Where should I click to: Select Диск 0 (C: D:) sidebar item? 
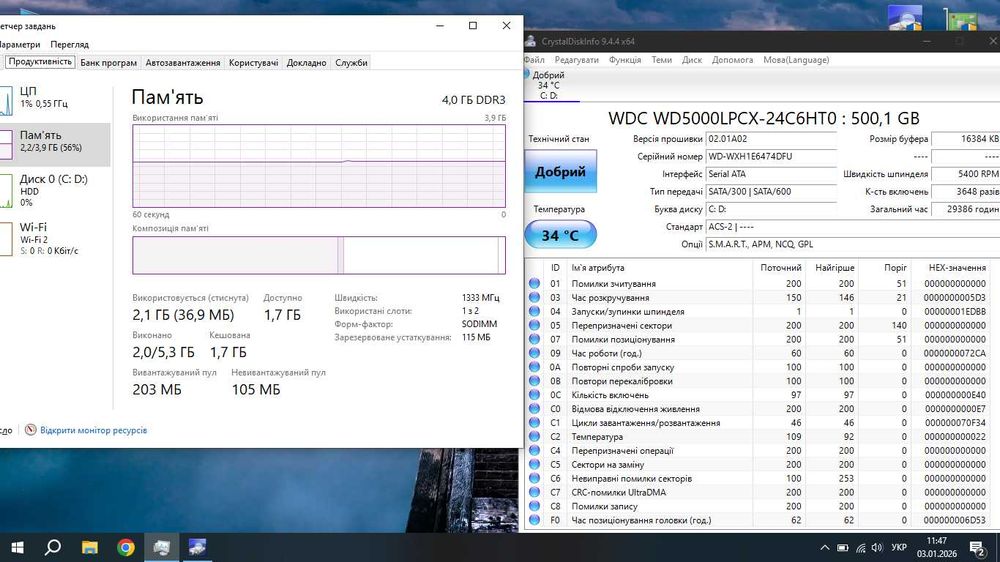pos(55,190)
